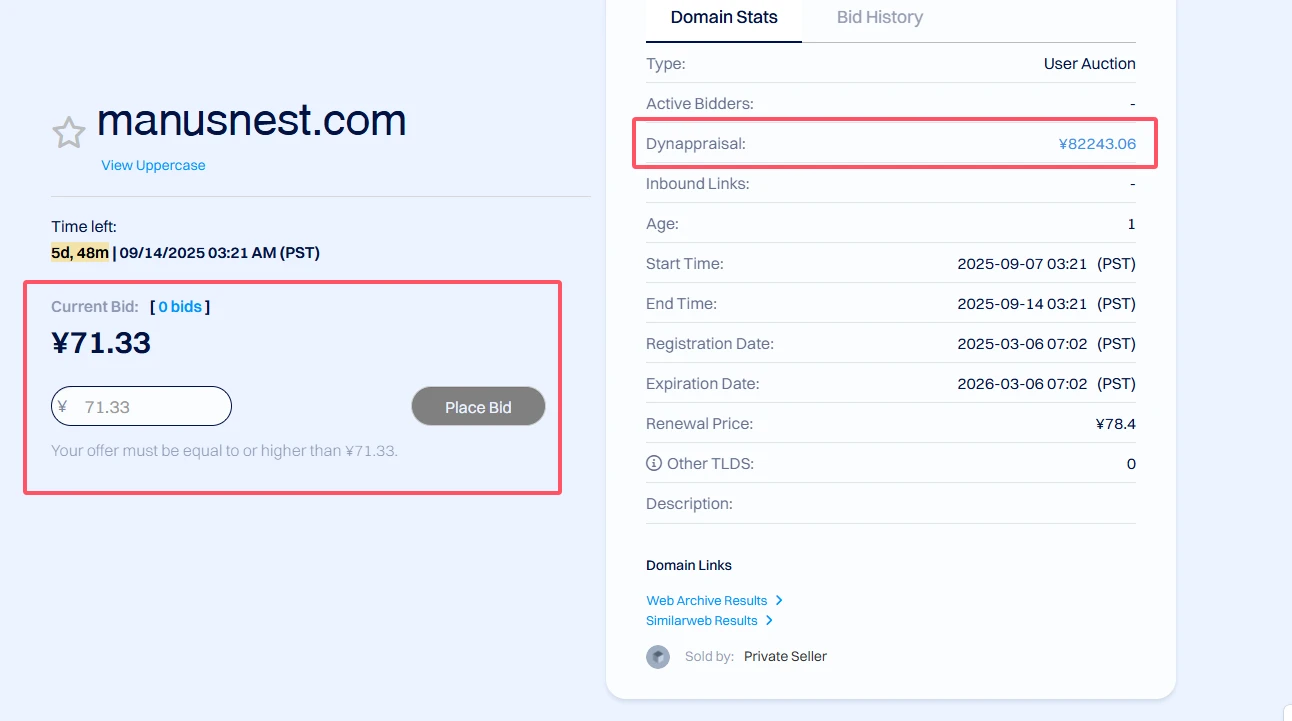Click the manusnest.com domain title
This screenshot has width=1292, height=721.
click(x=252, y=121)
